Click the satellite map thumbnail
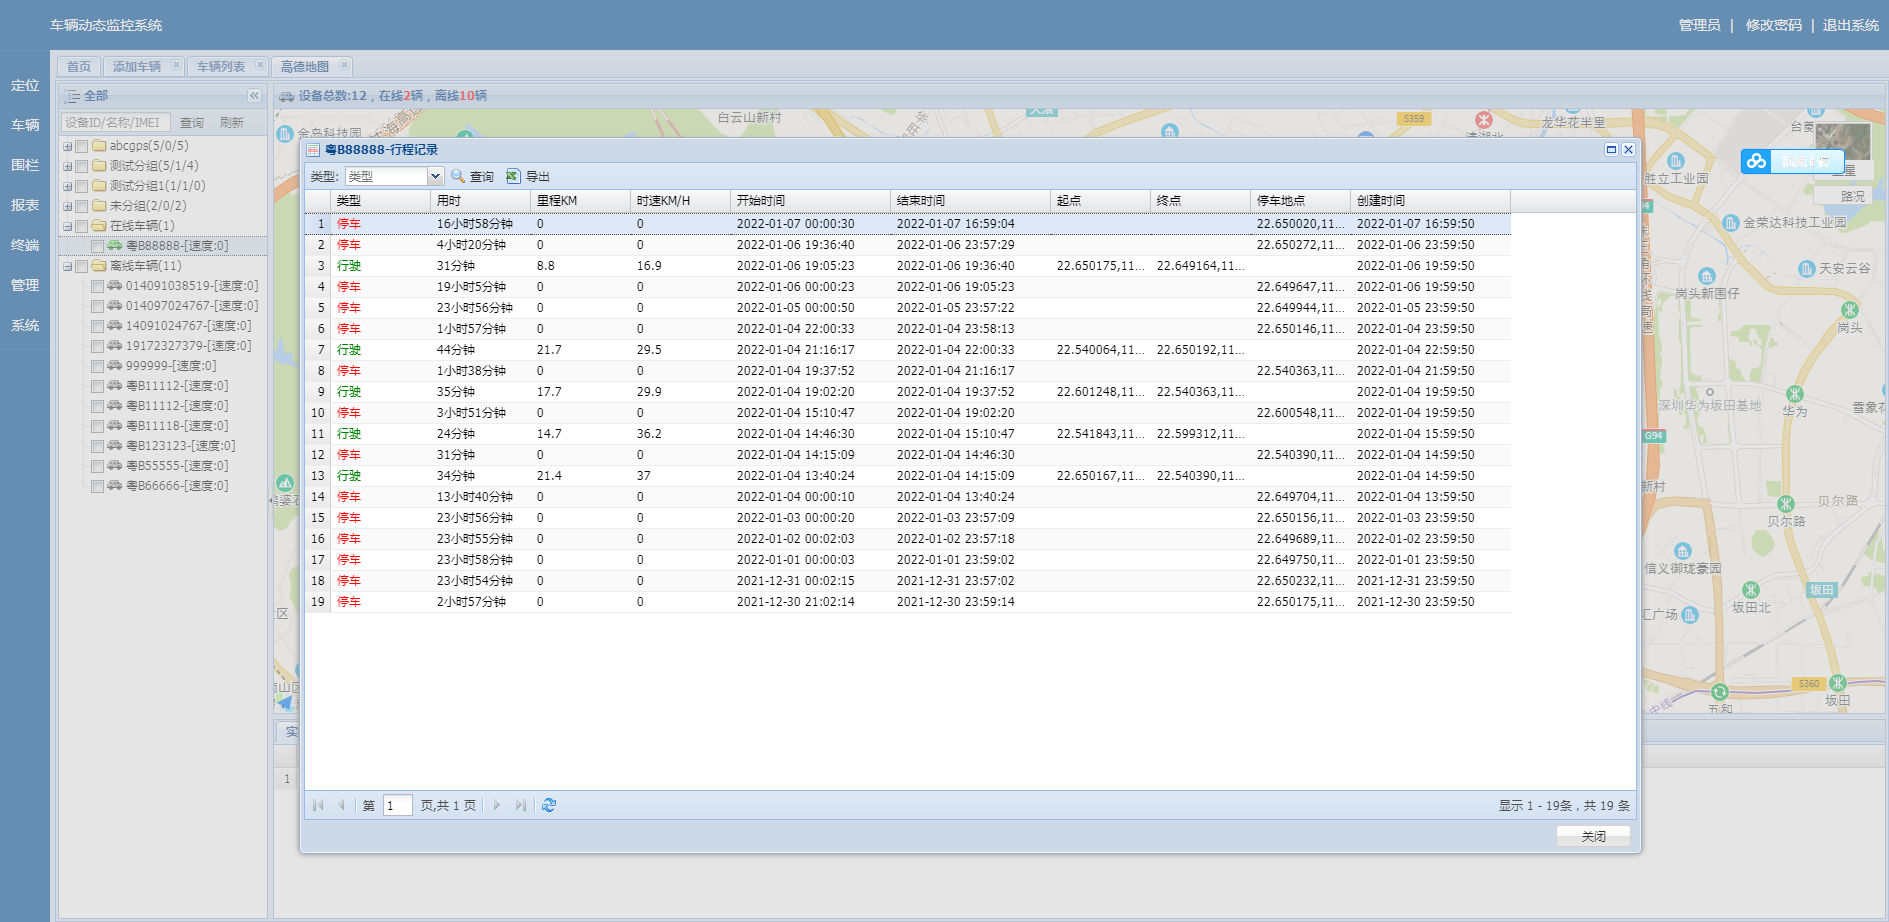 point(1842,142)
